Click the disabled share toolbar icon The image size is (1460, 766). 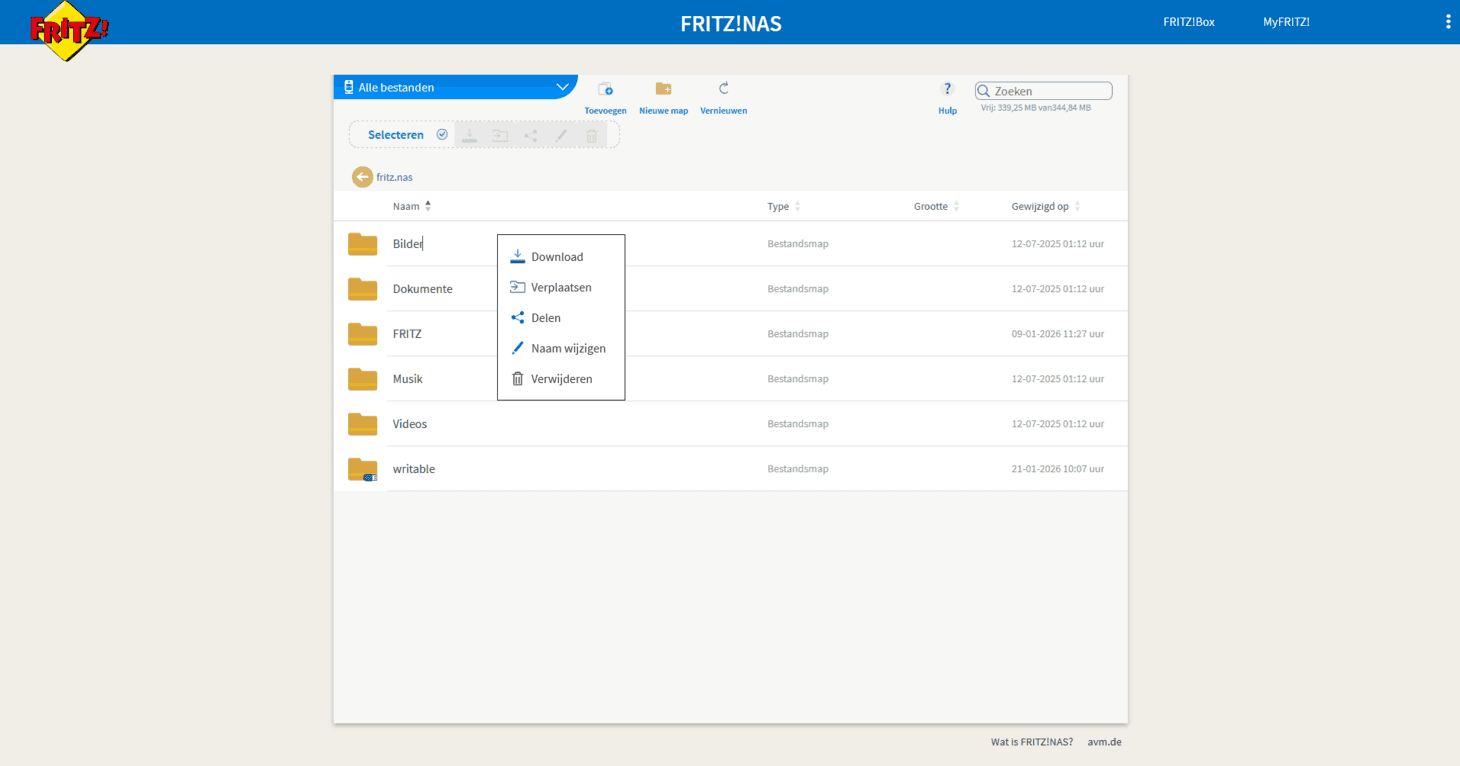point(531,135)
